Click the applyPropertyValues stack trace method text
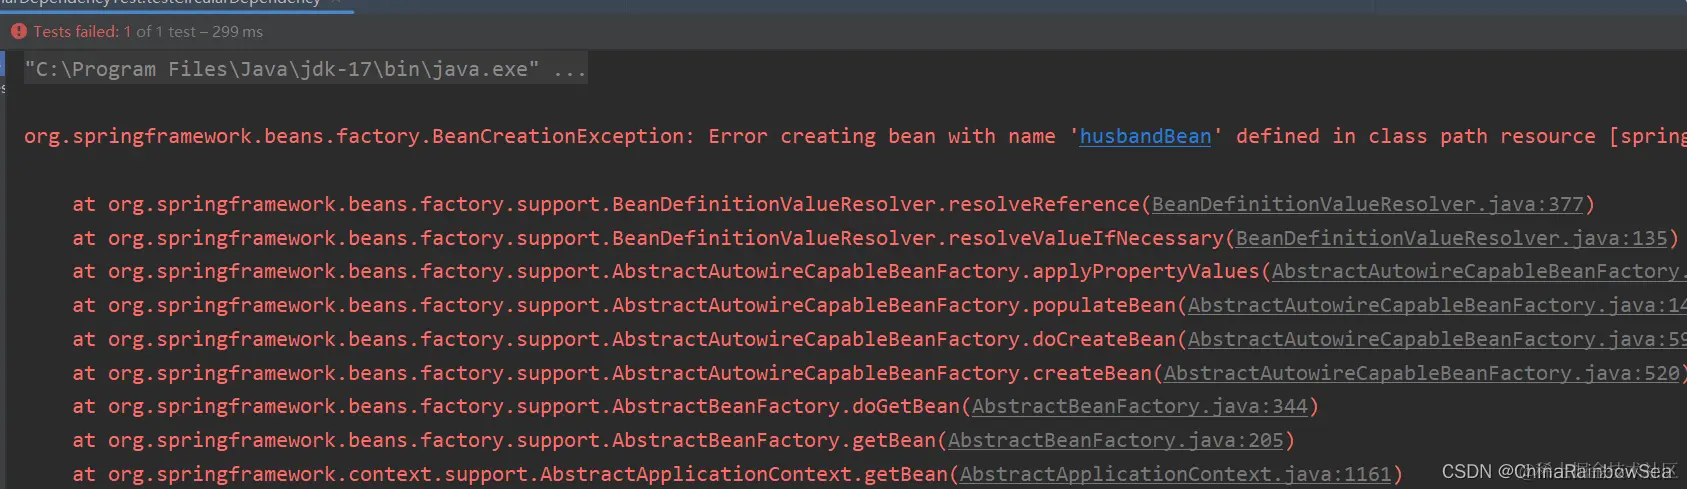The width and height of the screenshot is (1687, 489). (1145, 271)
